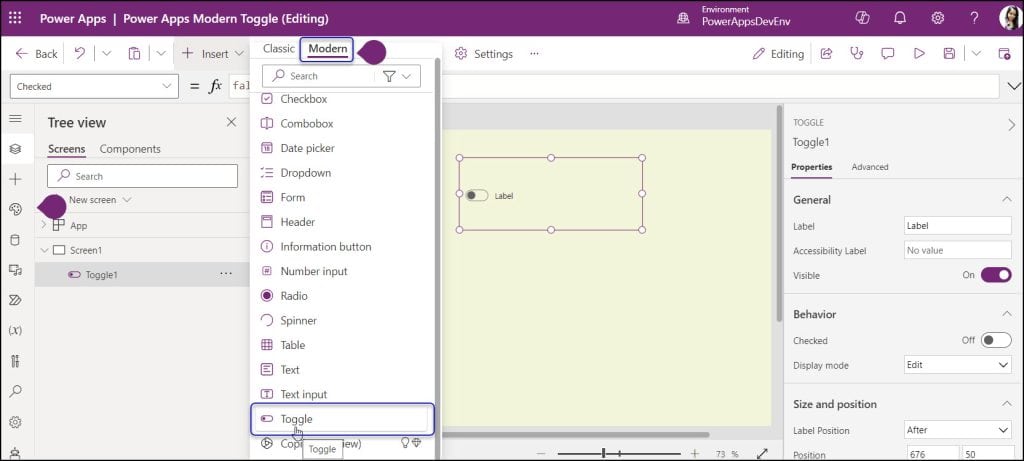Viewport: 1024px width, 461px height.
Task: Click the Publish icon
Action: point(1004,54)
